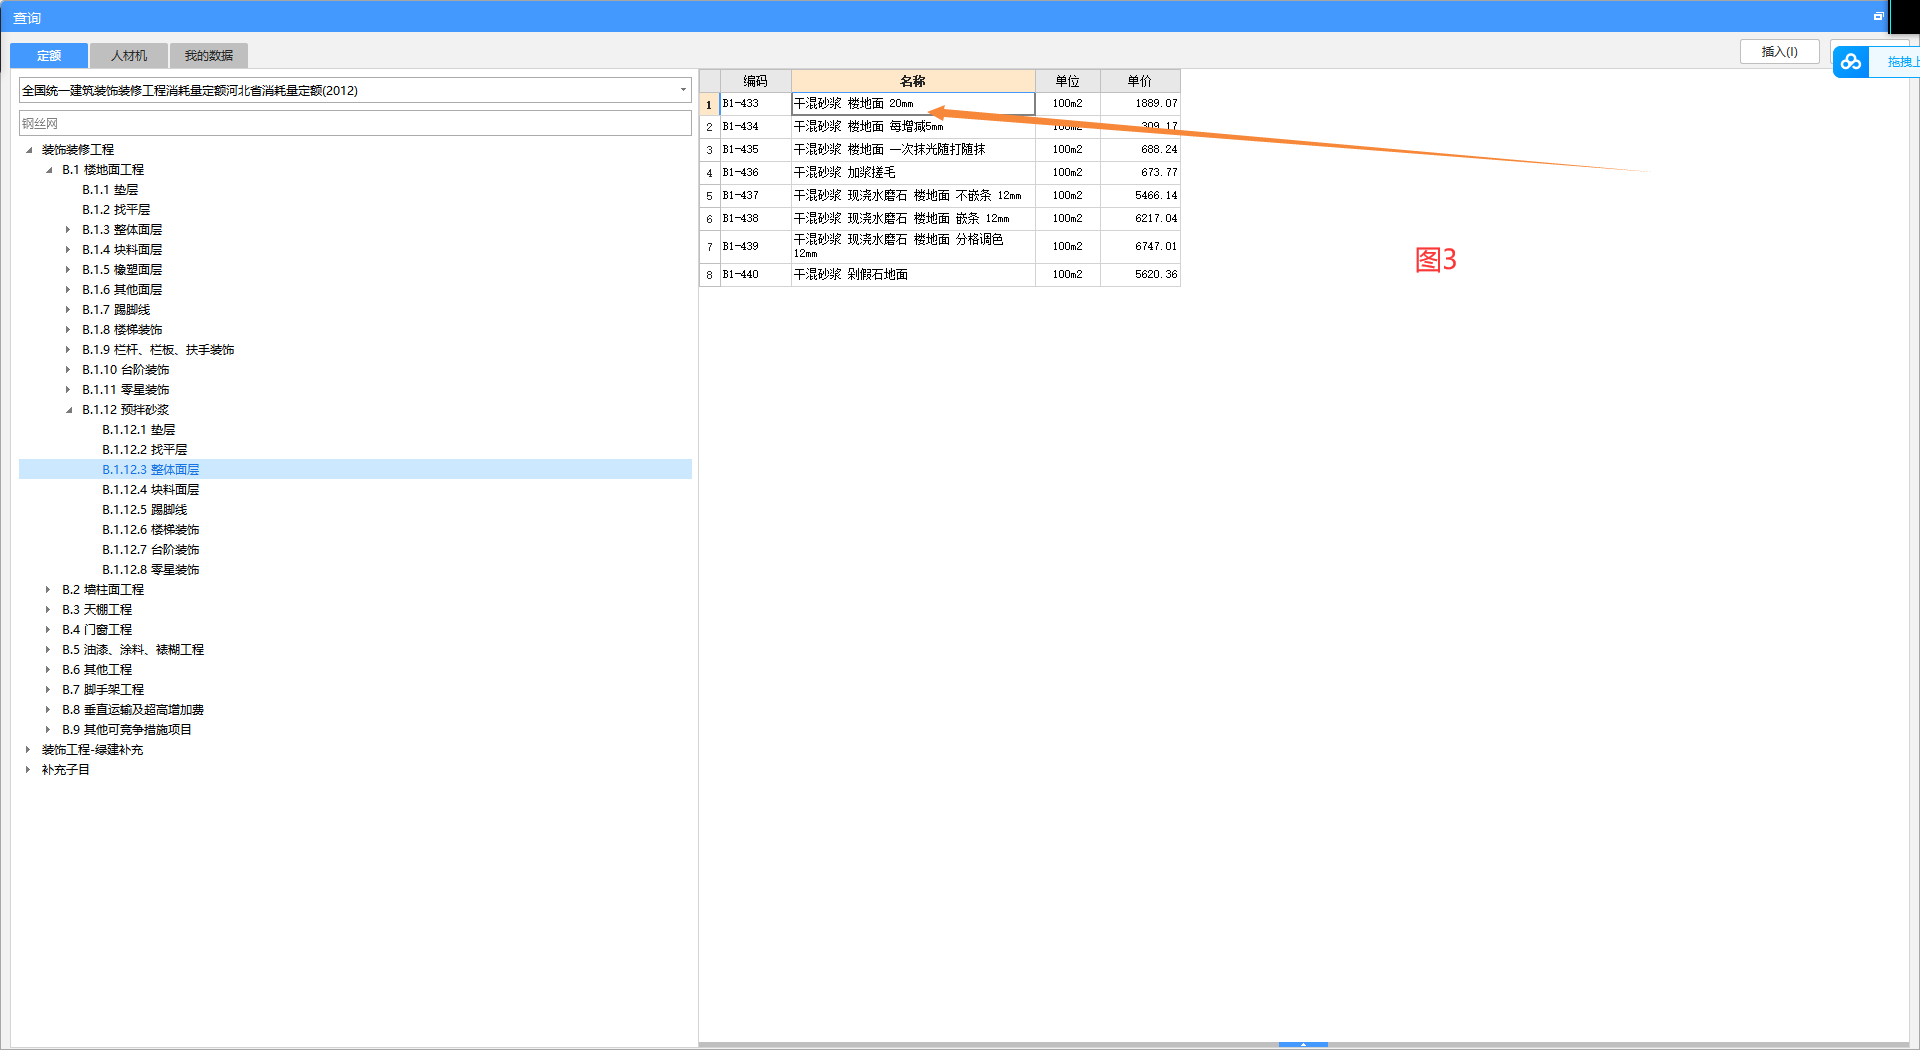Select B.1.1 垫层 in the tree
The image size is (1920, 1050).
click(x=110, y=190)
